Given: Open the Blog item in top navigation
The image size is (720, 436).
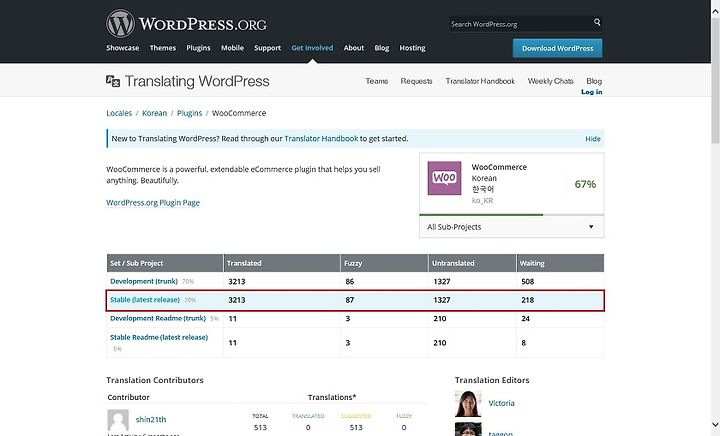Looking at the screenshot, I should pyautogui.click(x=382, y=48).
